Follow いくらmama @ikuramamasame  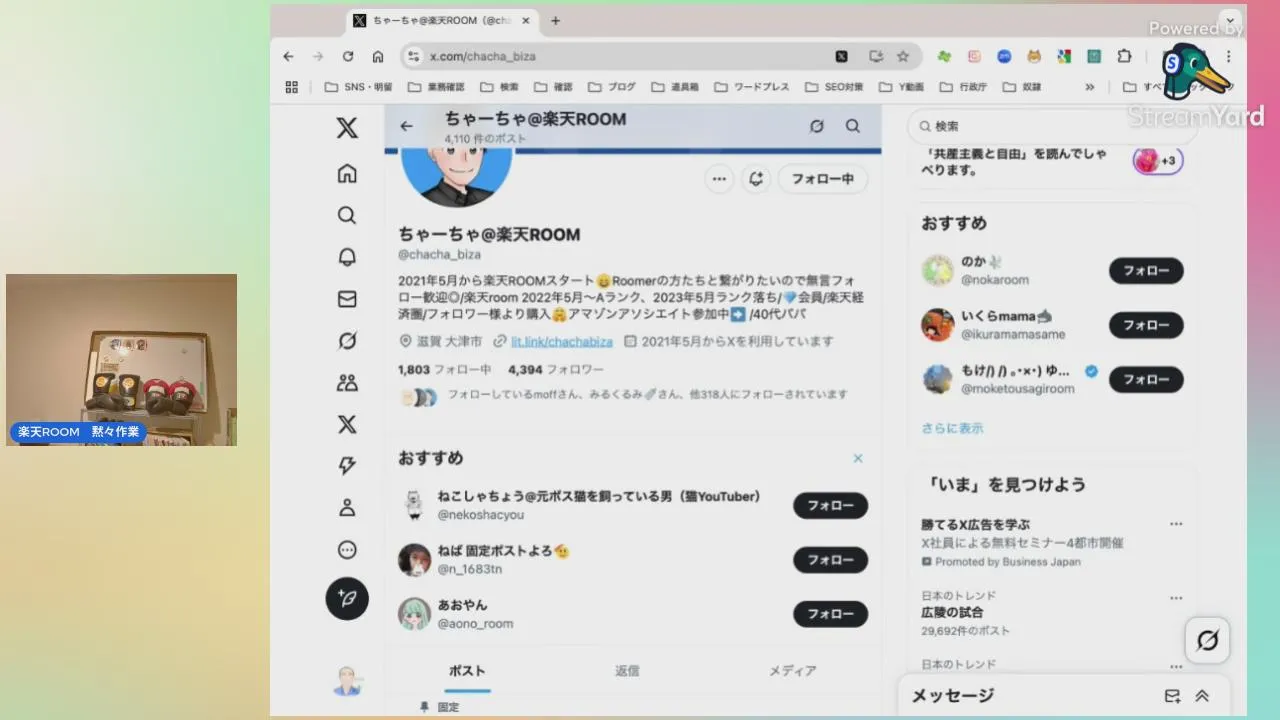(x=1146, y=325)
